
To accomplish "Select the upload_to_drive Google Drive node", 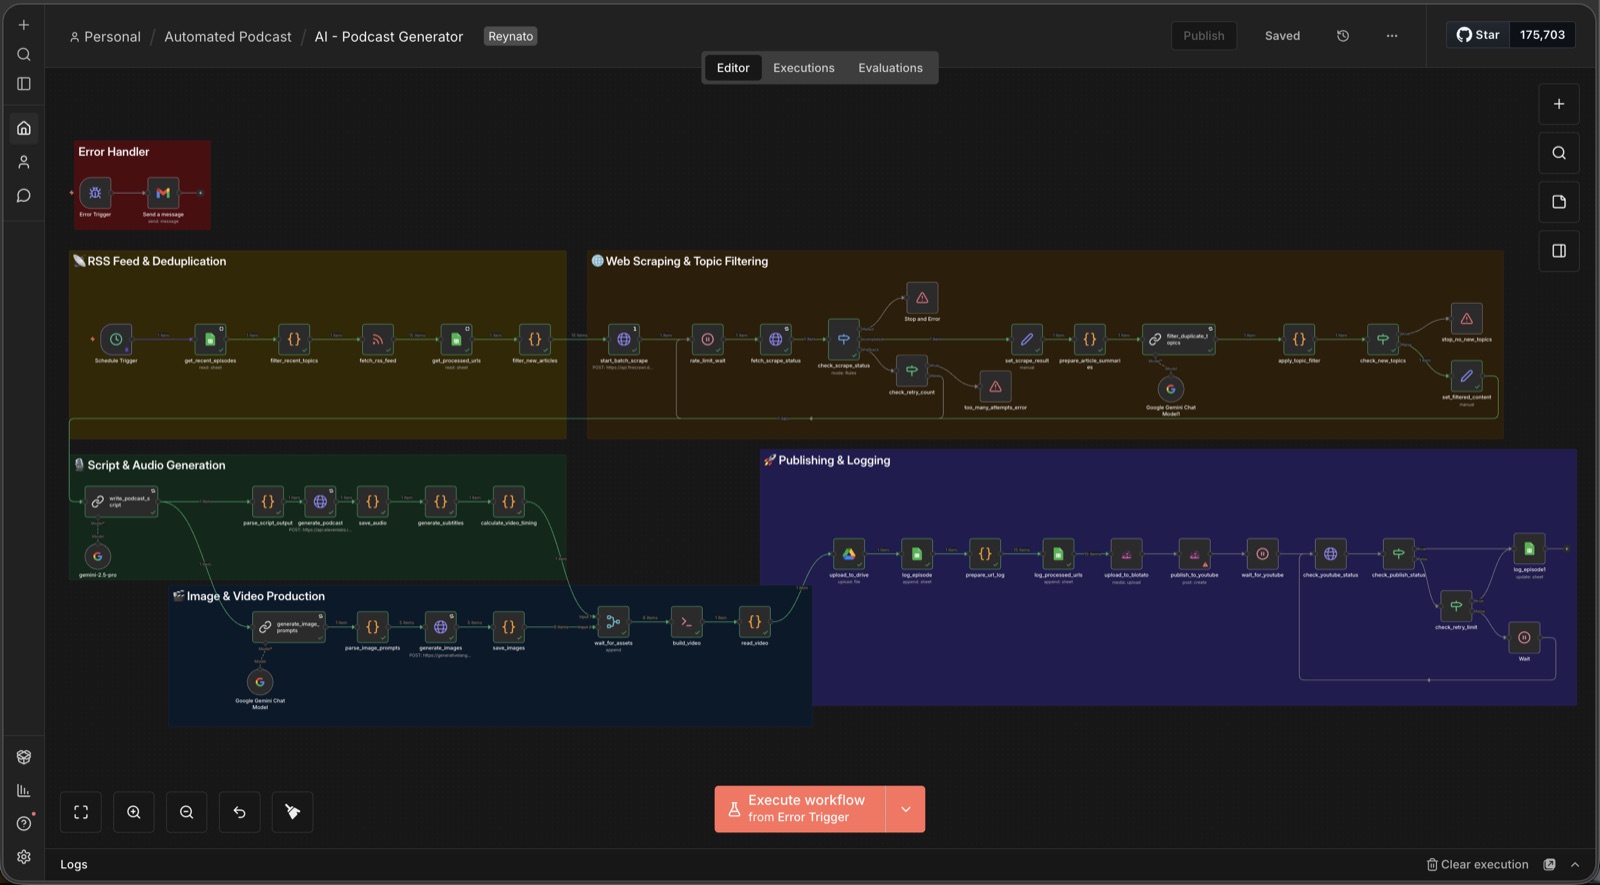I will [x=848, y=554].
